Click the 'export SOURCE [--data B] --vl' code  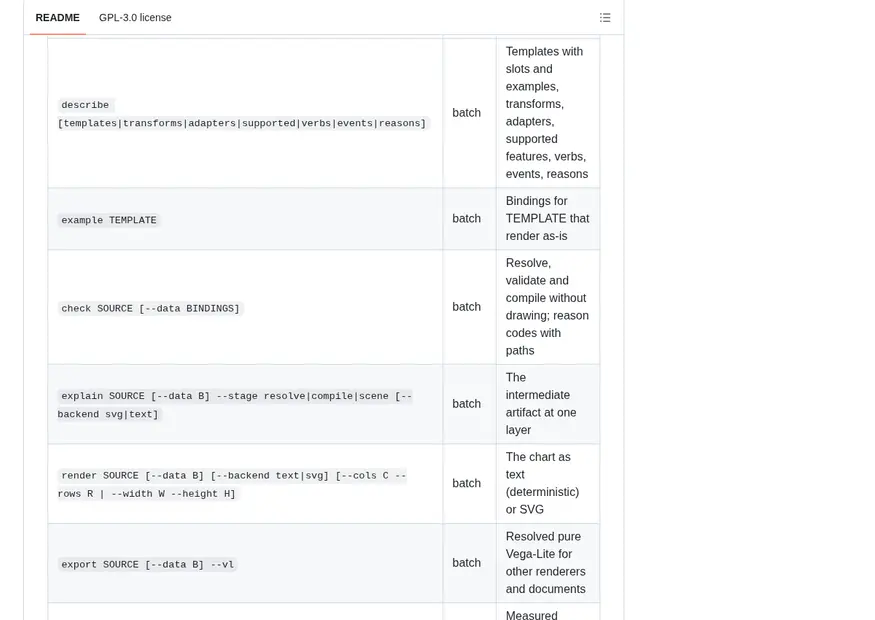(x=147, y=564)
